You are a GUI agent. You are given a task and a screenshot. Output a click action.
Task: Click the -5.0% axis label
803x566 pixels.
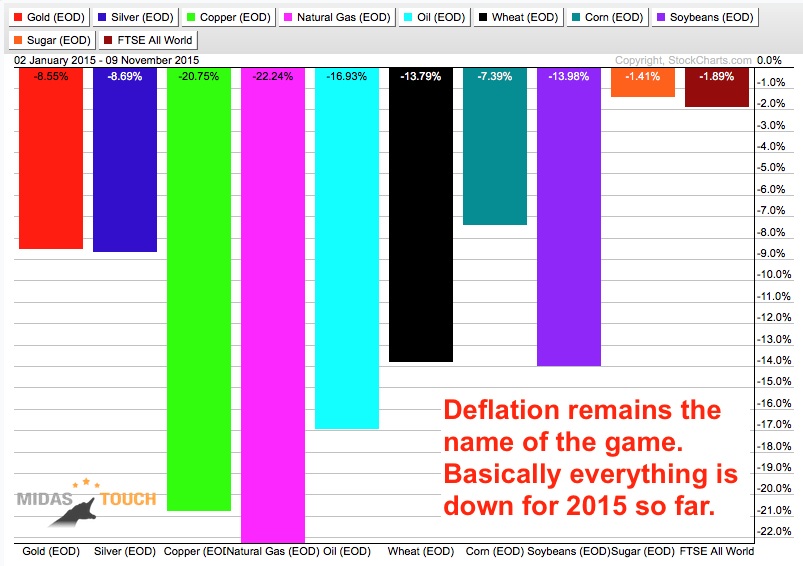point(772,167)
